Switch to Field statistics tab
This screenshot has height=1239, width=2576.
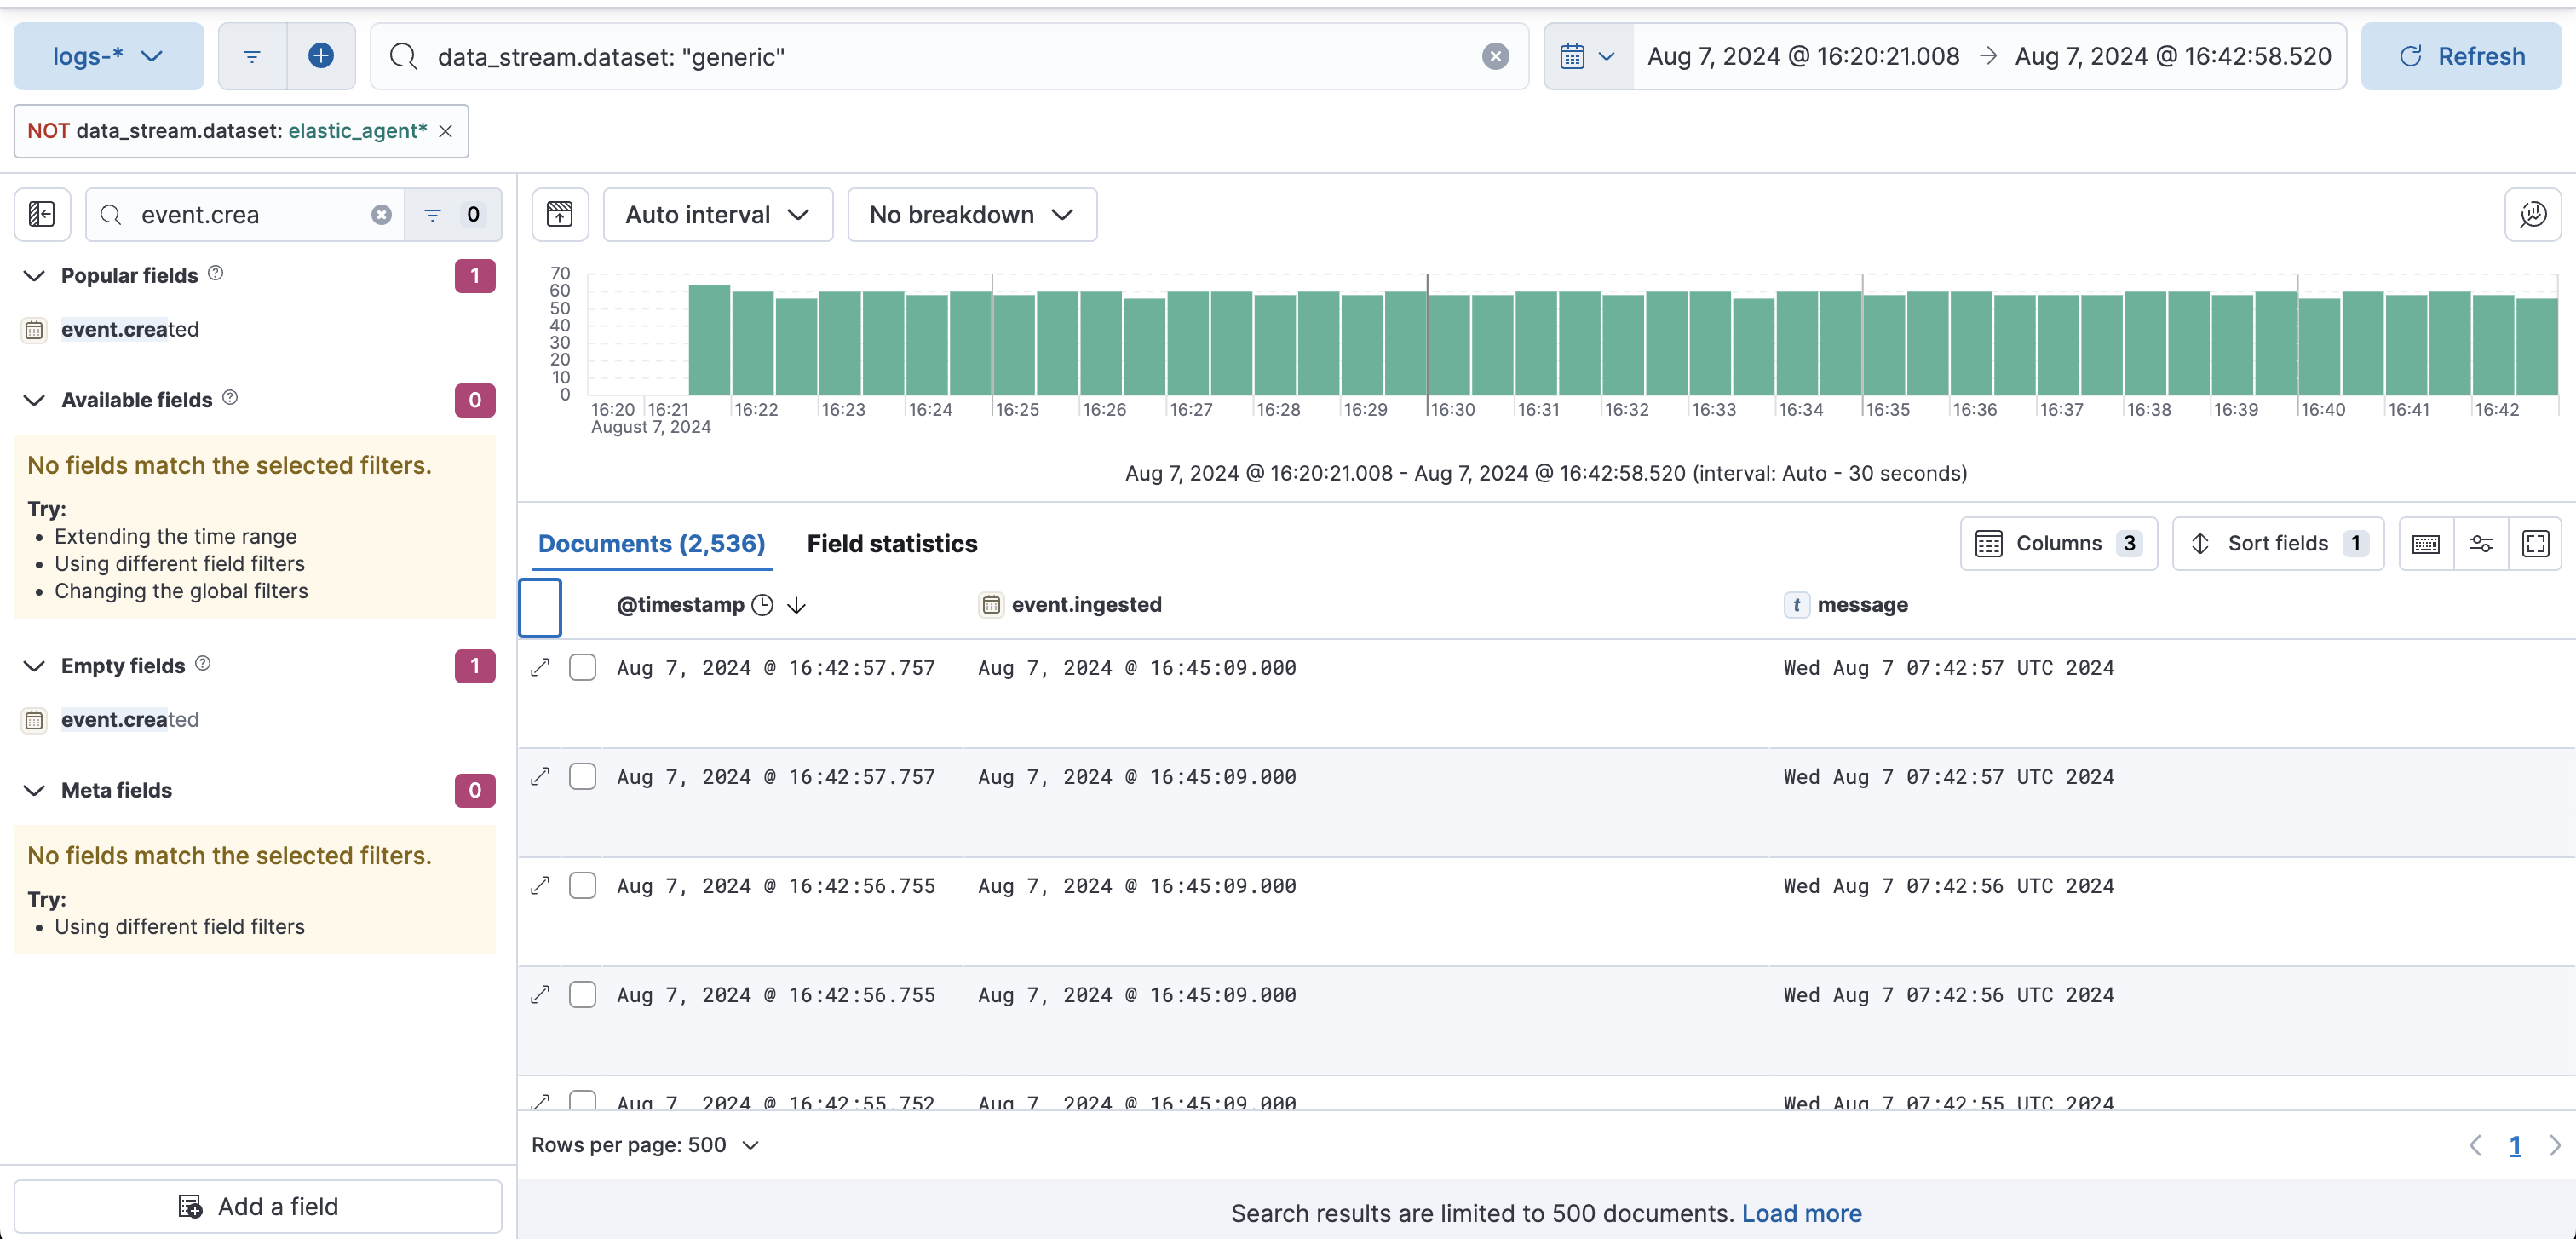coord(891,543)
